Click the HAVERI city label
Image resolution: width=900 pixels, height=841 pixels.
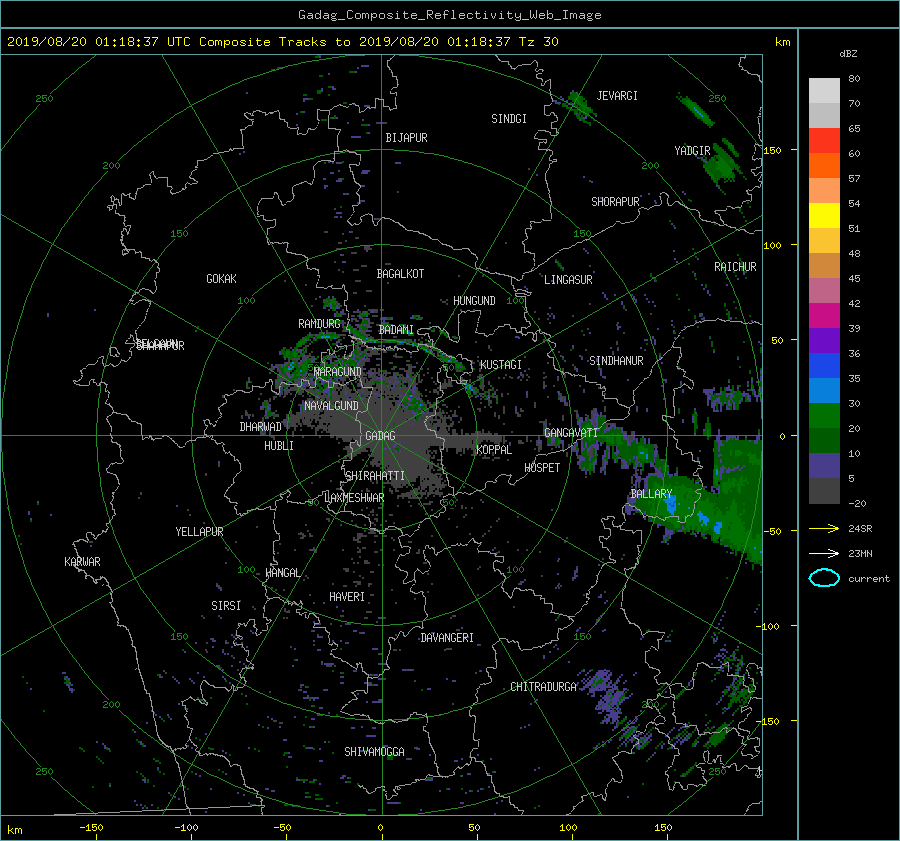pyautogui.click(x=347, y=597)
